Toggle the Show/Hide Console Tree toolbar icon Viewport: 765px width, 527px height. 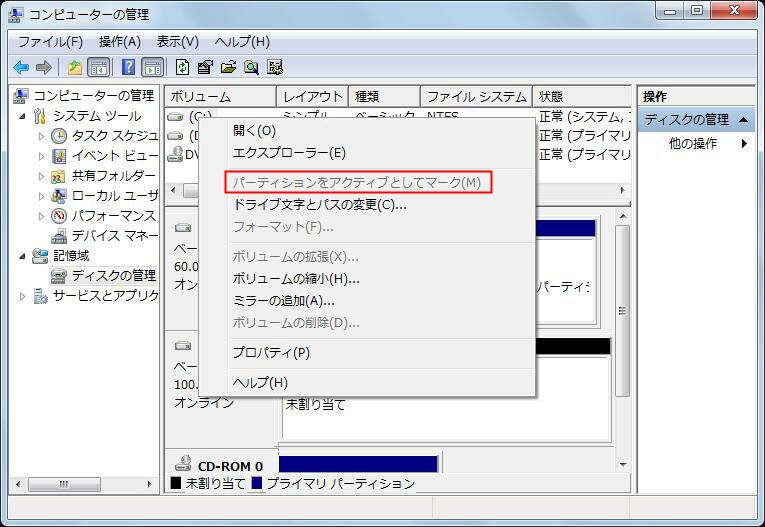point(99,67)
